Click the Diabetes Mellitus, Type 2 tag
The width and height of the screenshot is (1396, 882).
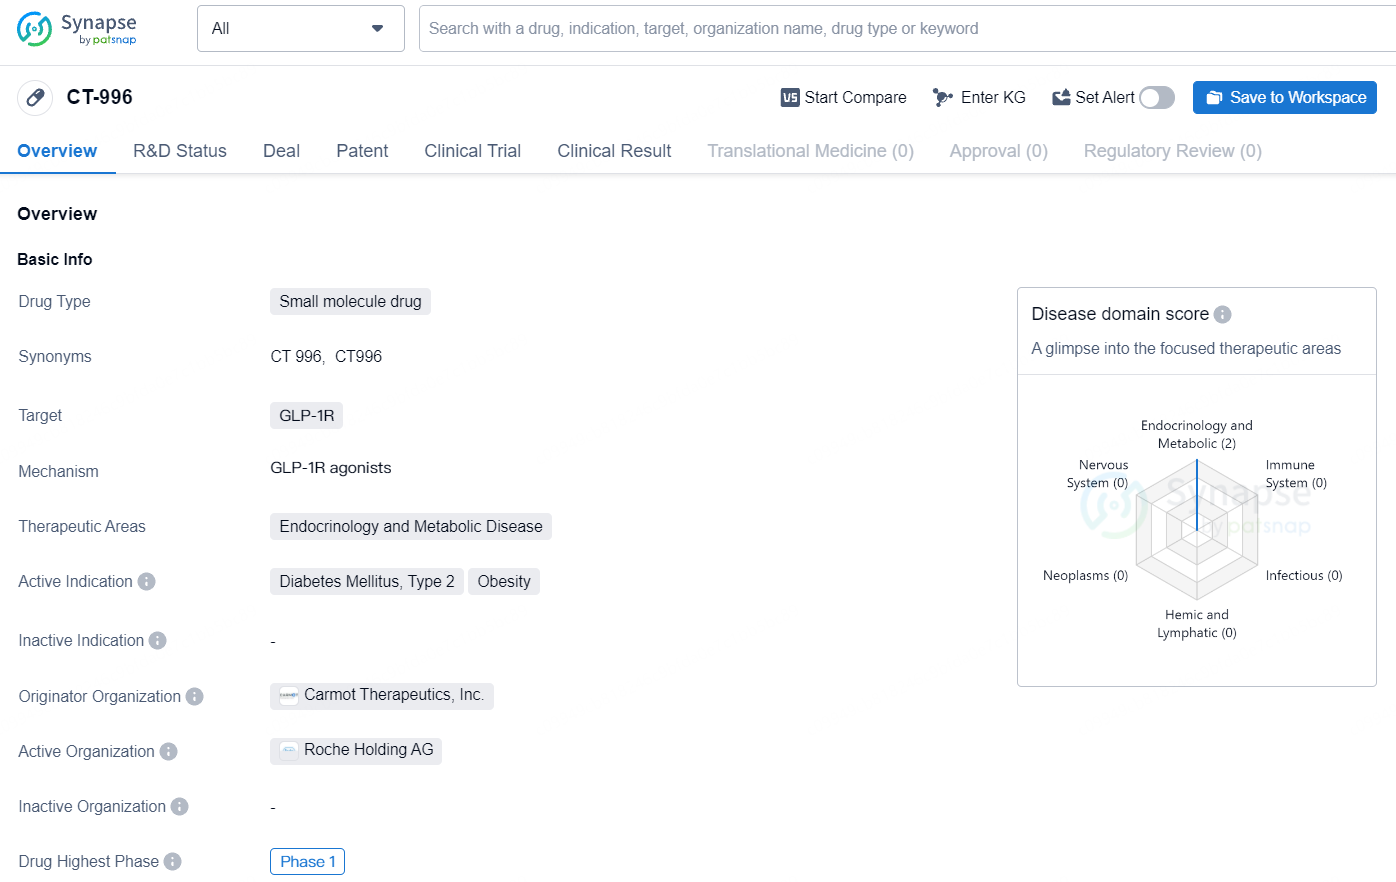[367, 582]
